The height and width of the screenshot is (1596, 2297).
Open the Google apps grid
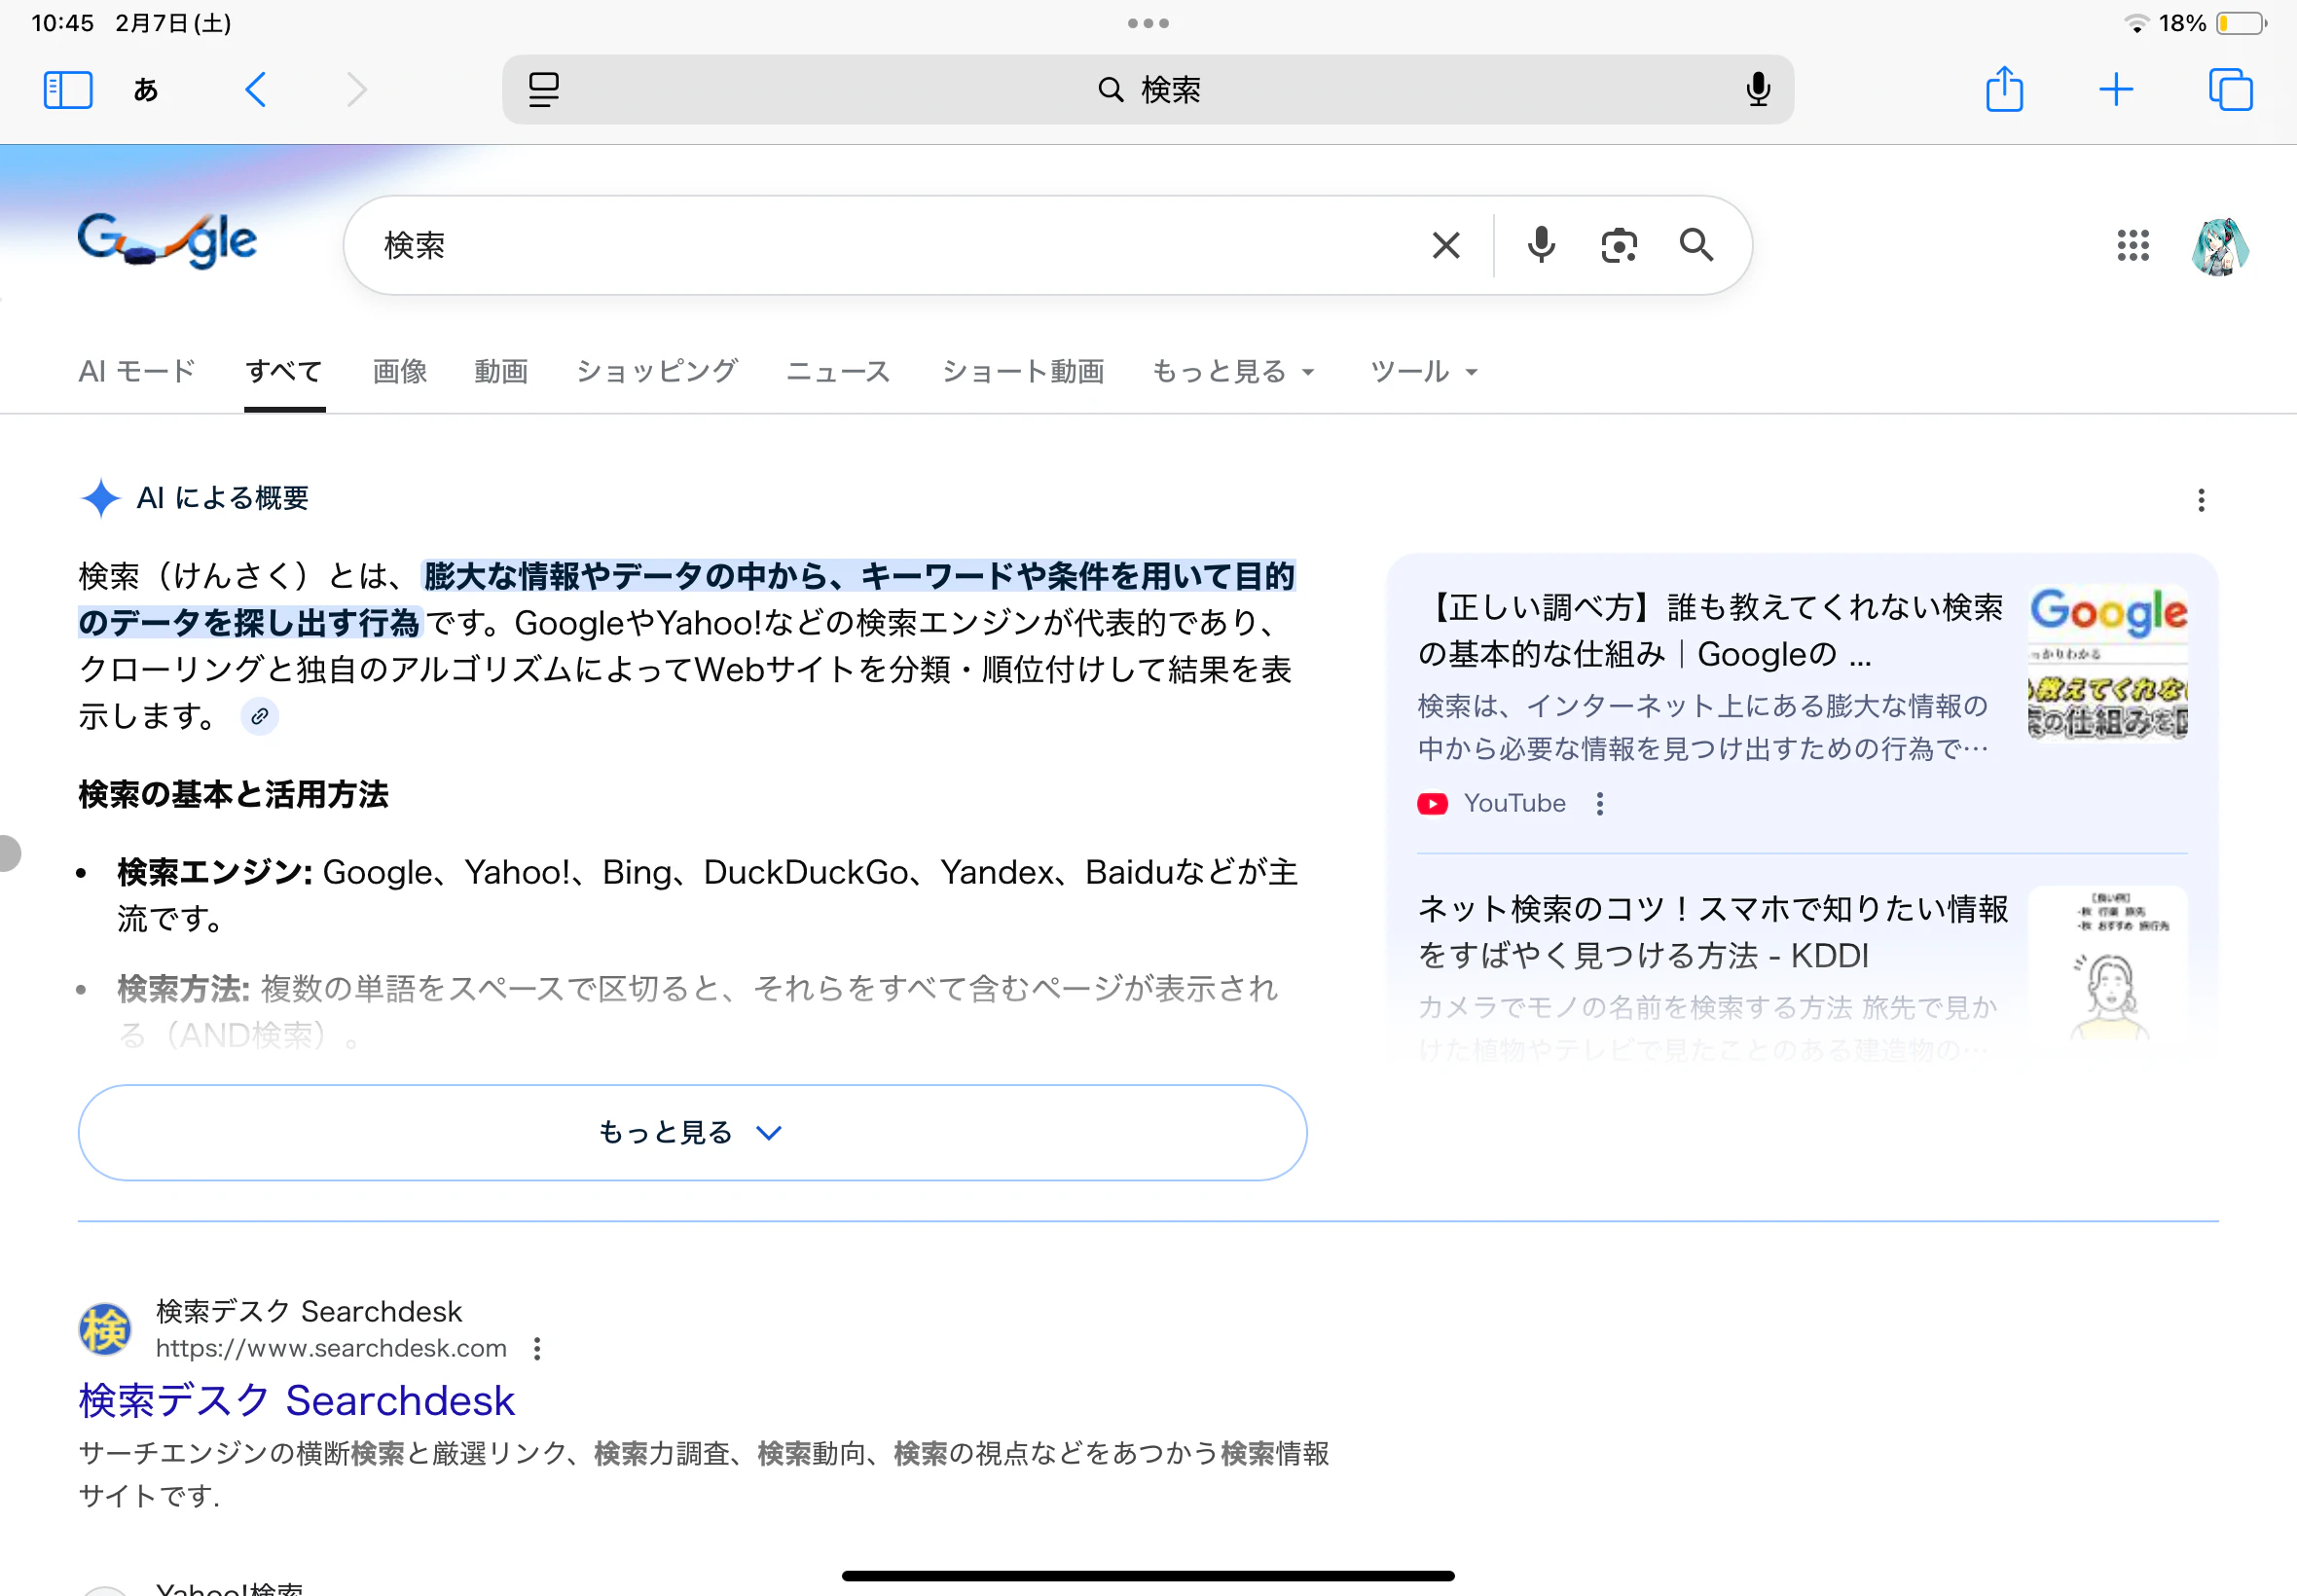pyautogui.click(x=2133, y=245)
